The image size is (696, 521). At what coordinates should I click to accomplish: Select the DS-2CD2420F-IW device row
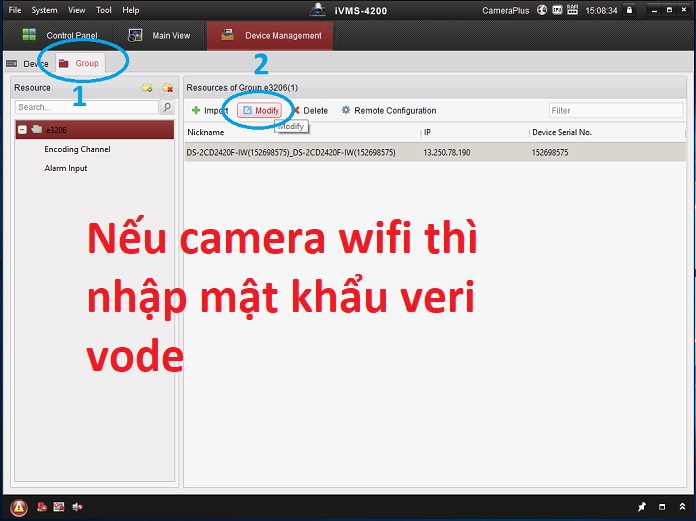(x=435, y=152)
